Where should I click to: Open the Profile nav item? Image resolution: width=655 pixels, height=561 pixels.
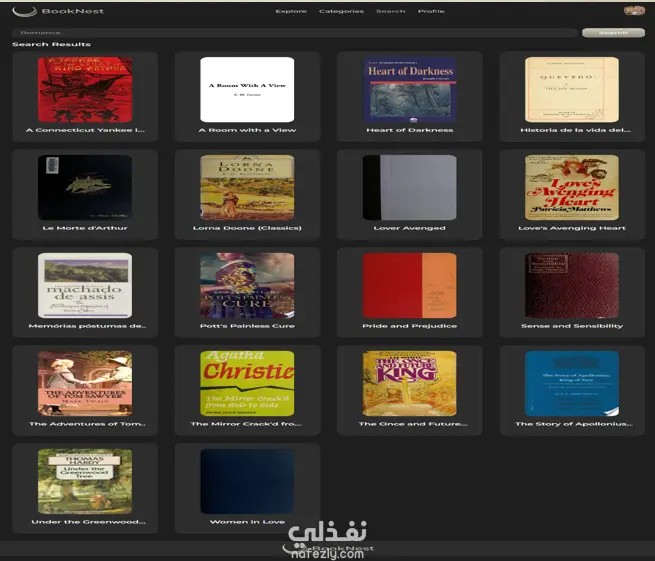[431, 11]
